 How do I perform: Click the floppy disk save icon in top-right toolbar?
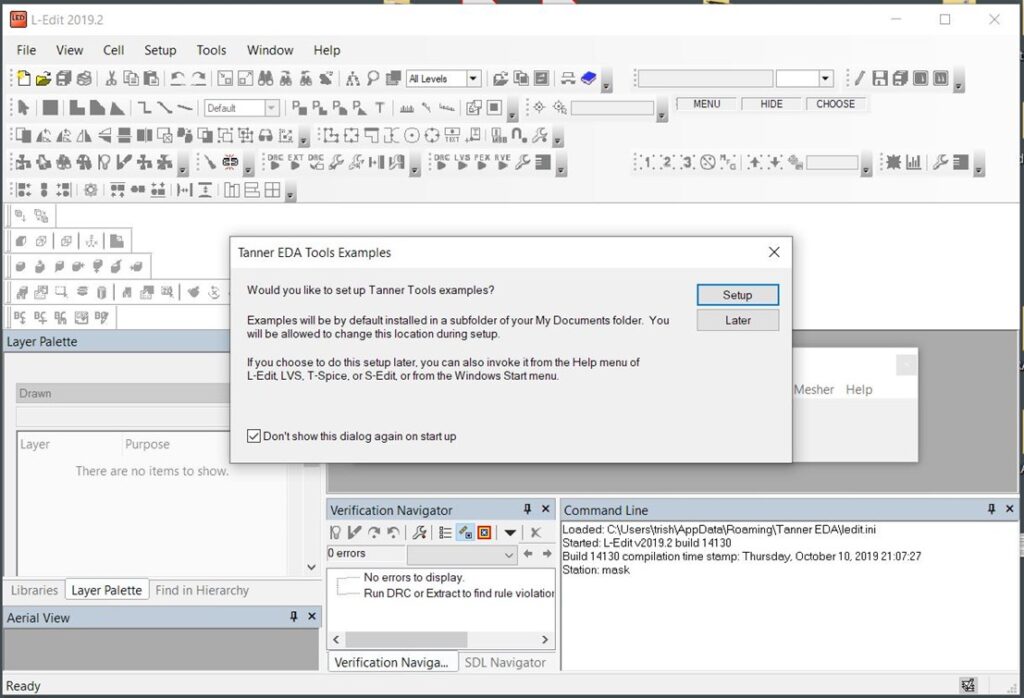[880, 78]
